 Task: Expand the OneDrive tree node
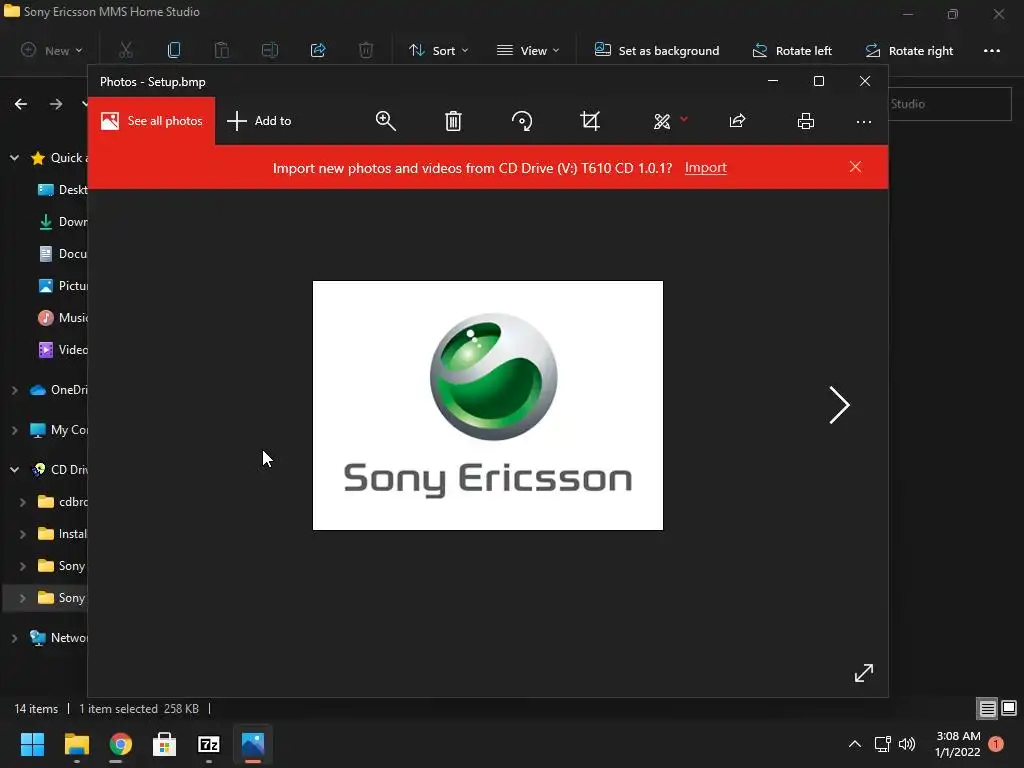click(14, 390)
